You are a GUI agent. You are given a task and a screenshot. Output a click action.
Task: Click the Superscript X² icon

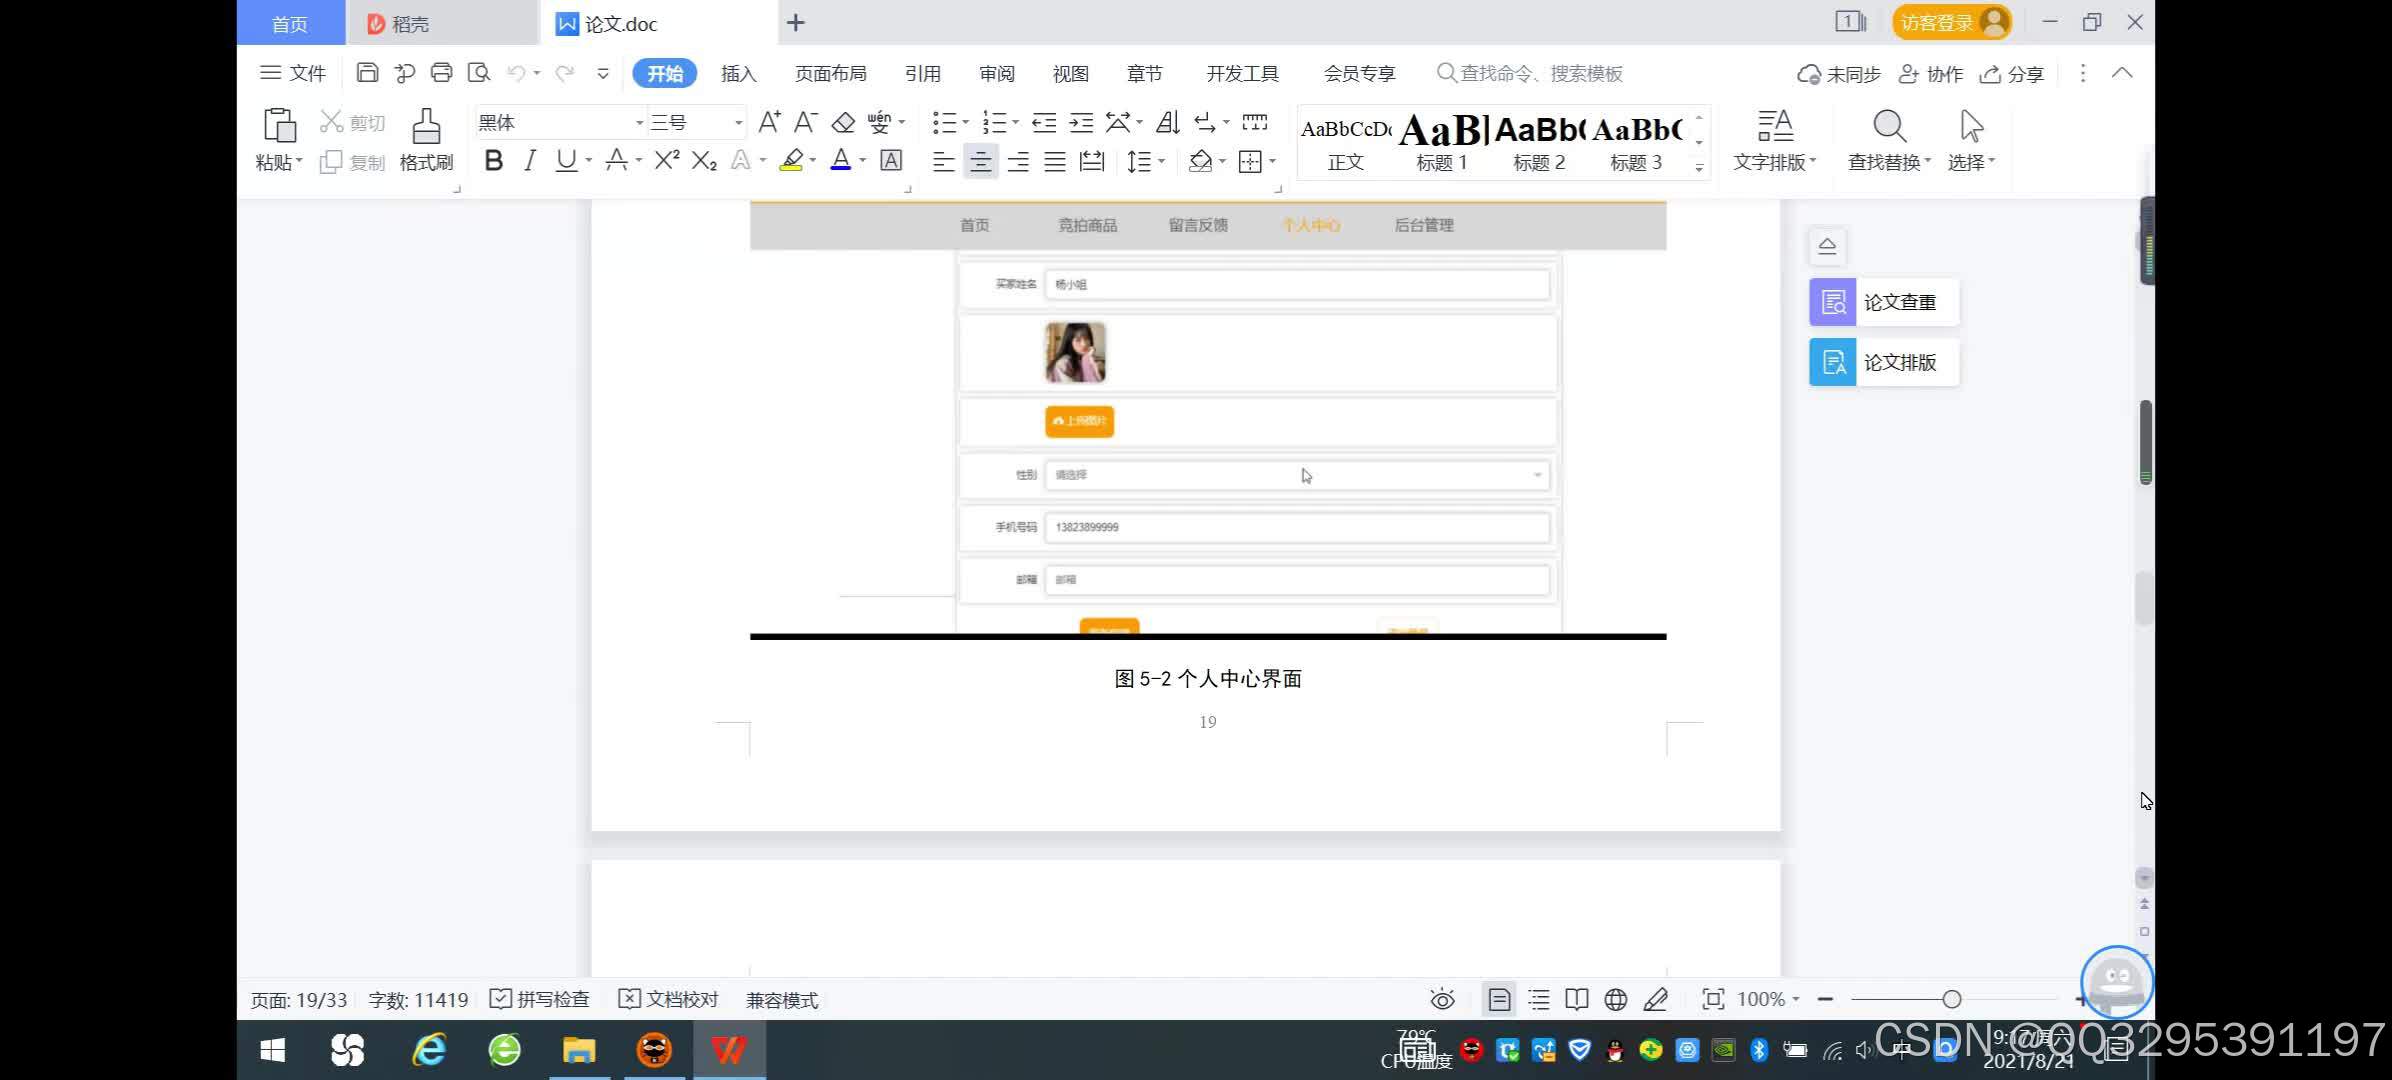coord(667,160)
